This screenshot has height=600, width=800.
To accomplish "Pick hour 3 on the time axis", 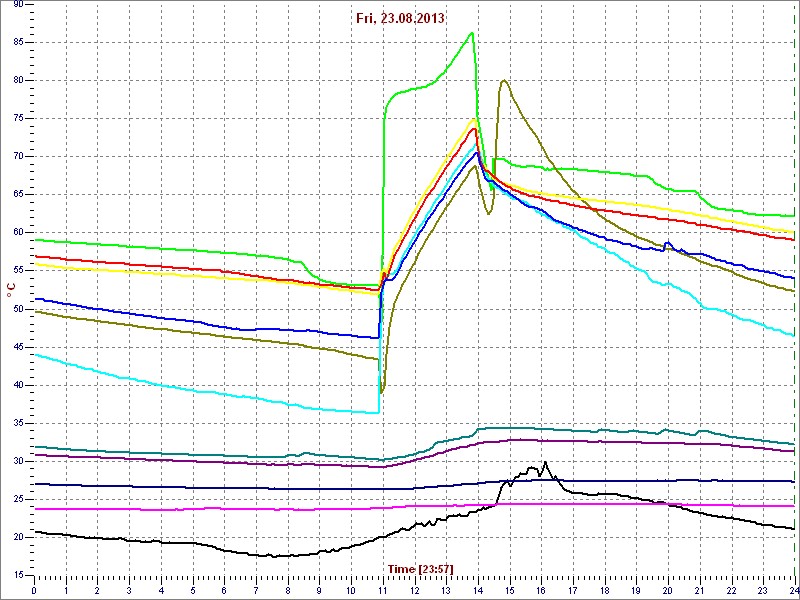I will coord(129,590).
